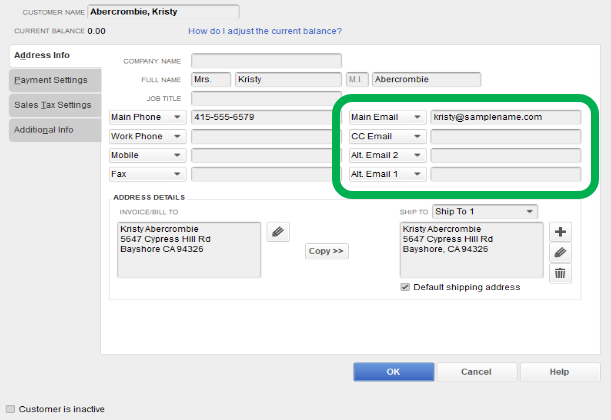This screenshot has height=420, width=611.
Task: Open the Fax type dropdown
Action: click(147, 174)
